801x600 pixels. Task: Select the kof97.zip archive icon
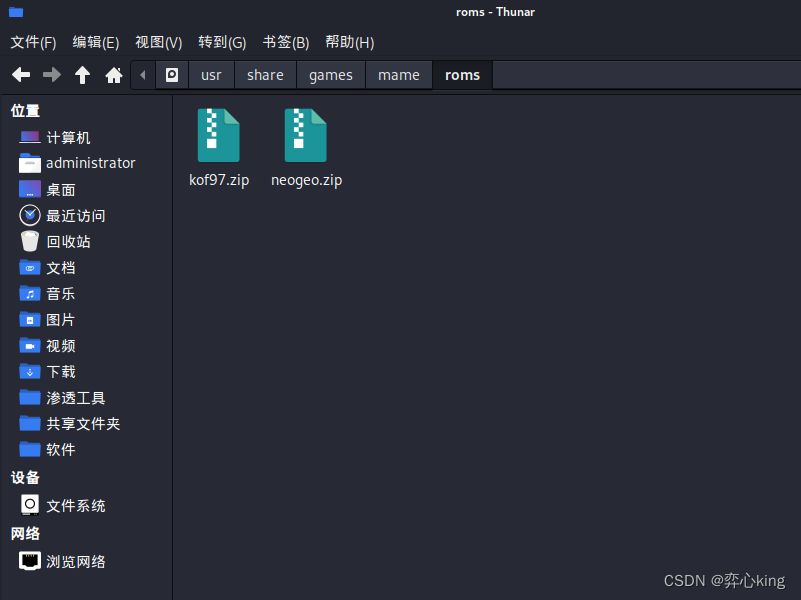point(219,135)
